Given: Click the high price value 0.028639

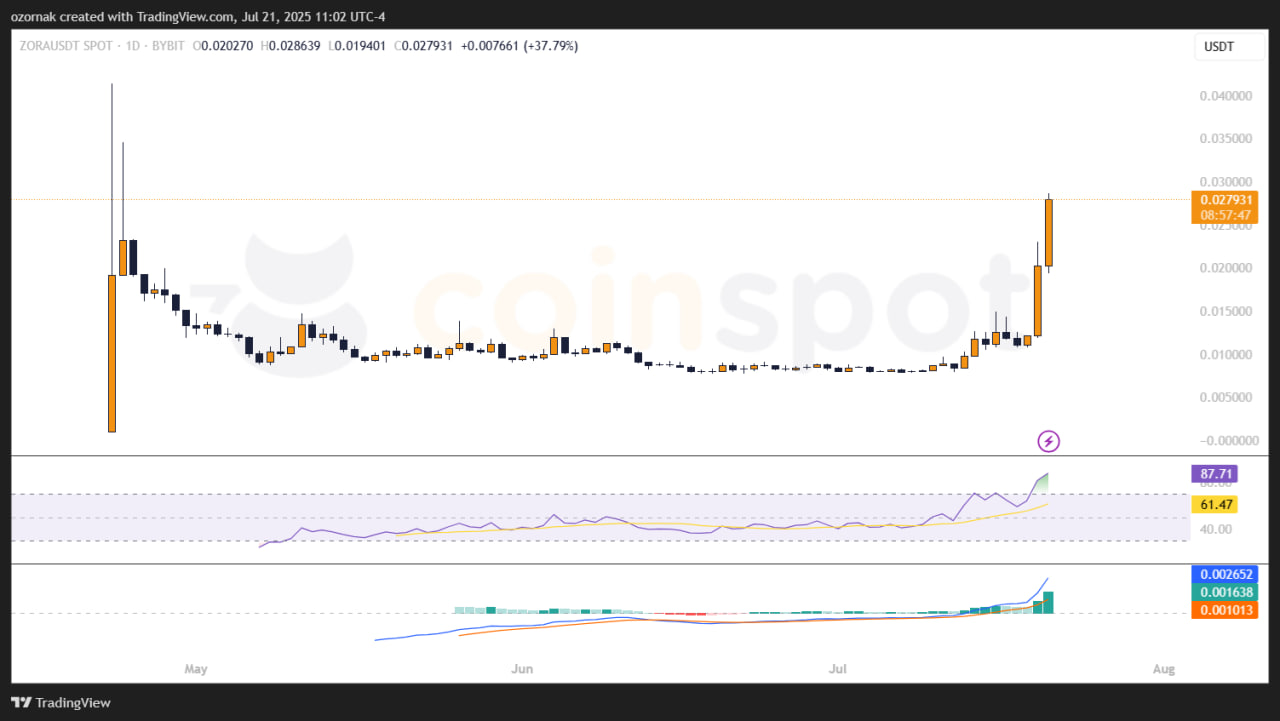Looking at the screenshot, I should point(296,45).
